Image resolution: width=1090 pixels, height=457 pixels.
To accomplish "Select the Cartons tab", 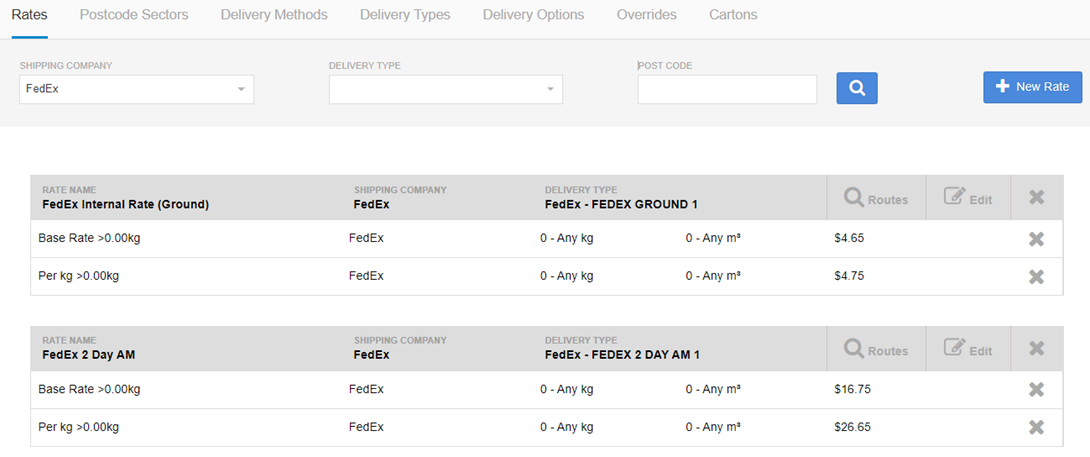I will pos(733,15).
